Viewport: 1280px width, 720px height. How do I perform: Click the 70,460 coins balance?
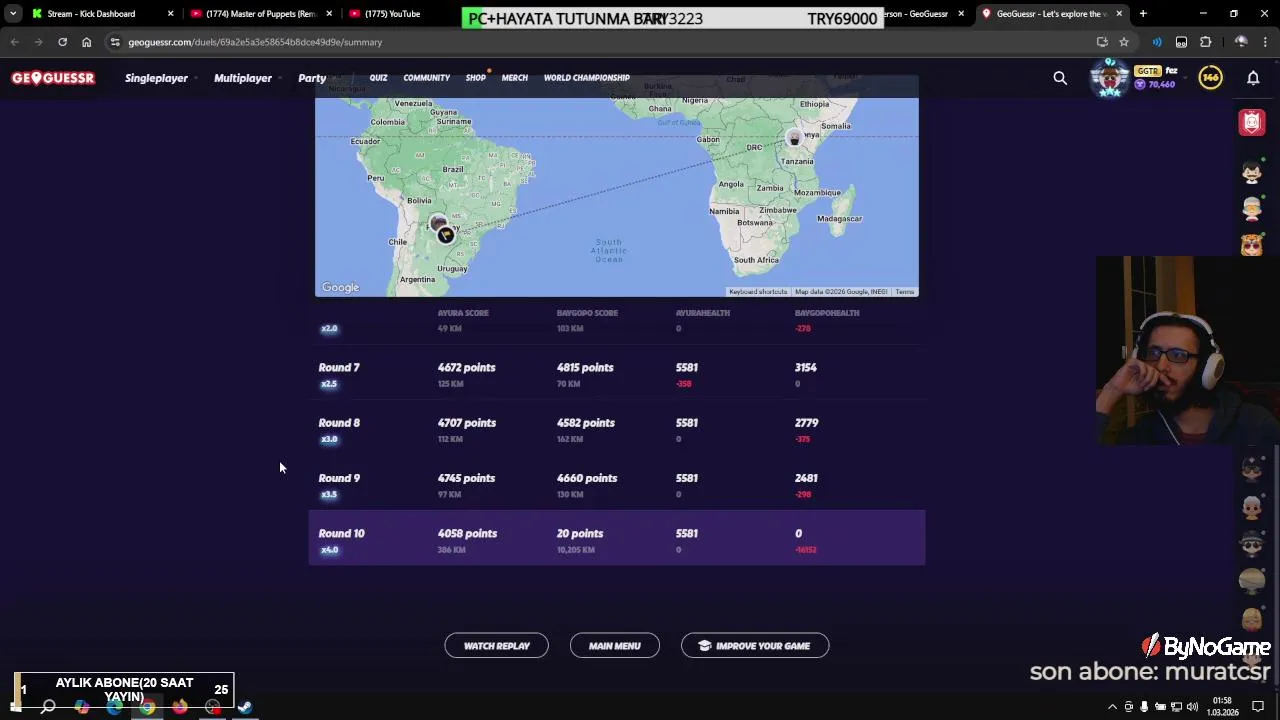click(x=1155, y=85)
